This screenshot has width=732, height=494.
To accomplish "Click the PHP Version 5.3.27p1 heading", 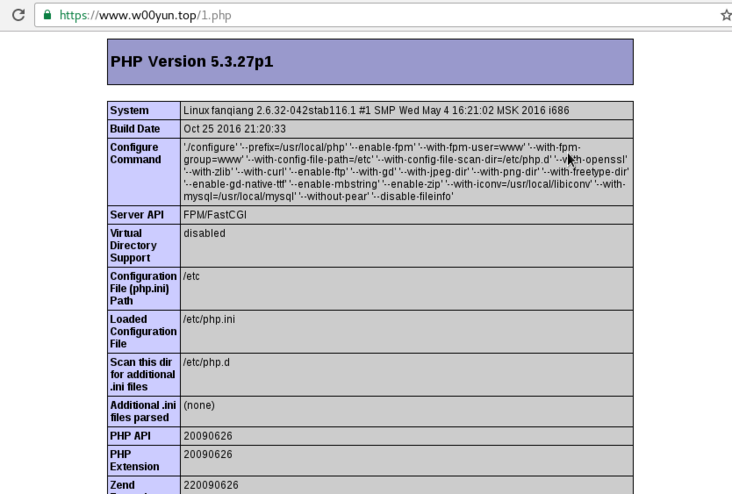I will coord(192,62).
